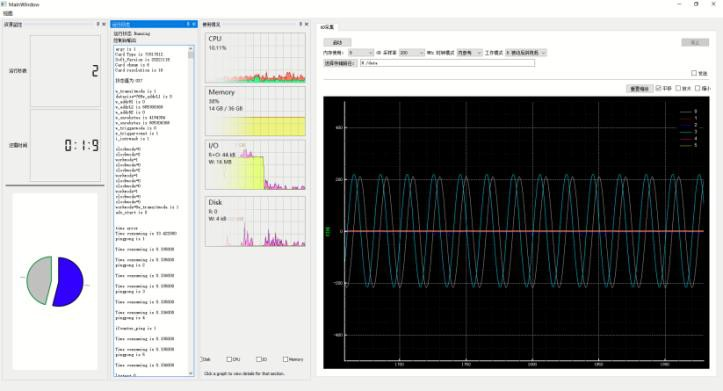Click legend entry 5 in plot
Viewport: 723px width, 391px height.
pyautogui.click(x=689, y=145)
